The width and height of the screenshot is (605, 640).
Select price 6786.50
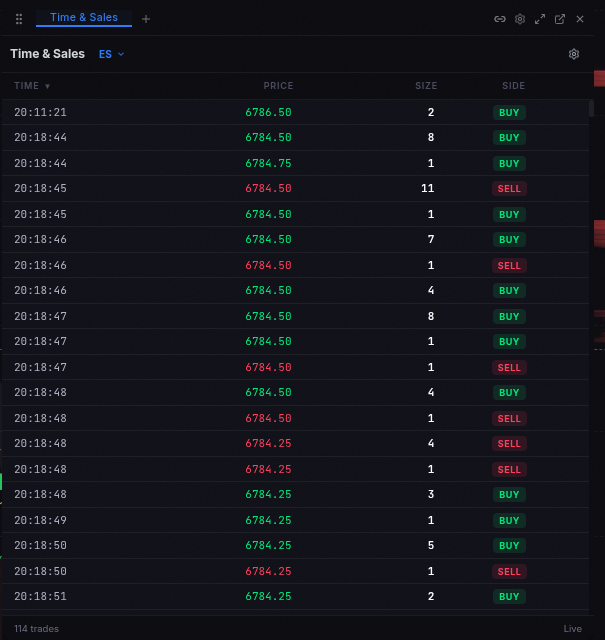click(268, 112)
